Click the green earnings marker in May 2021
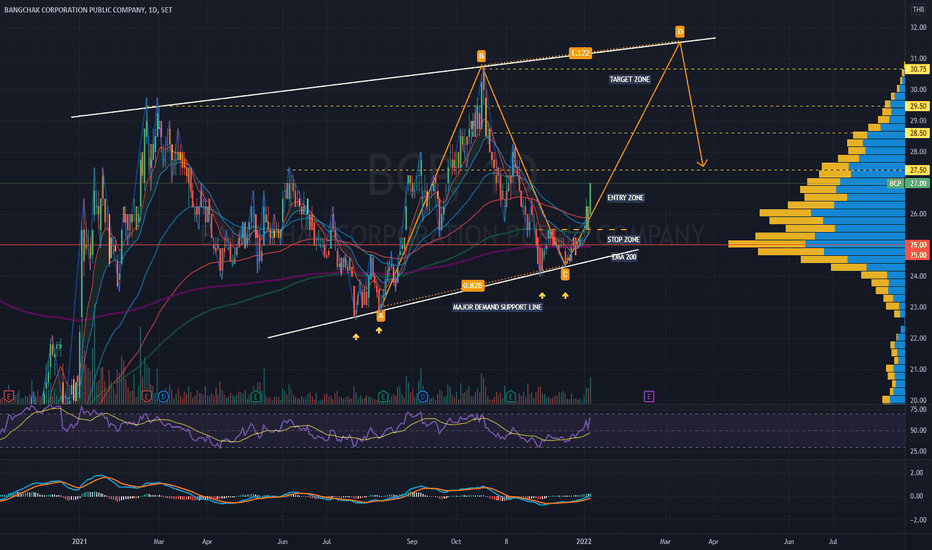 pos(256,396)
